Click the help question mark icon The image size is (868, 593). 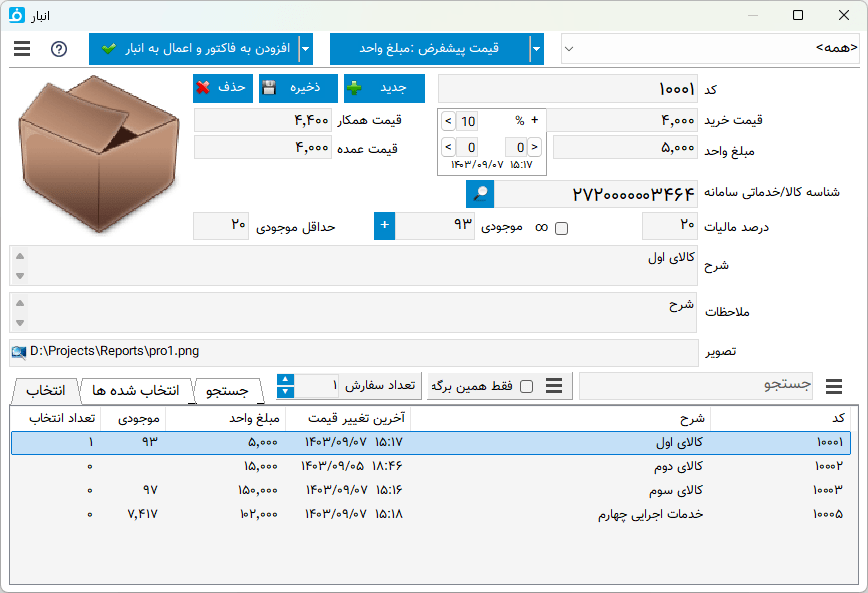[x=59, y=48]
